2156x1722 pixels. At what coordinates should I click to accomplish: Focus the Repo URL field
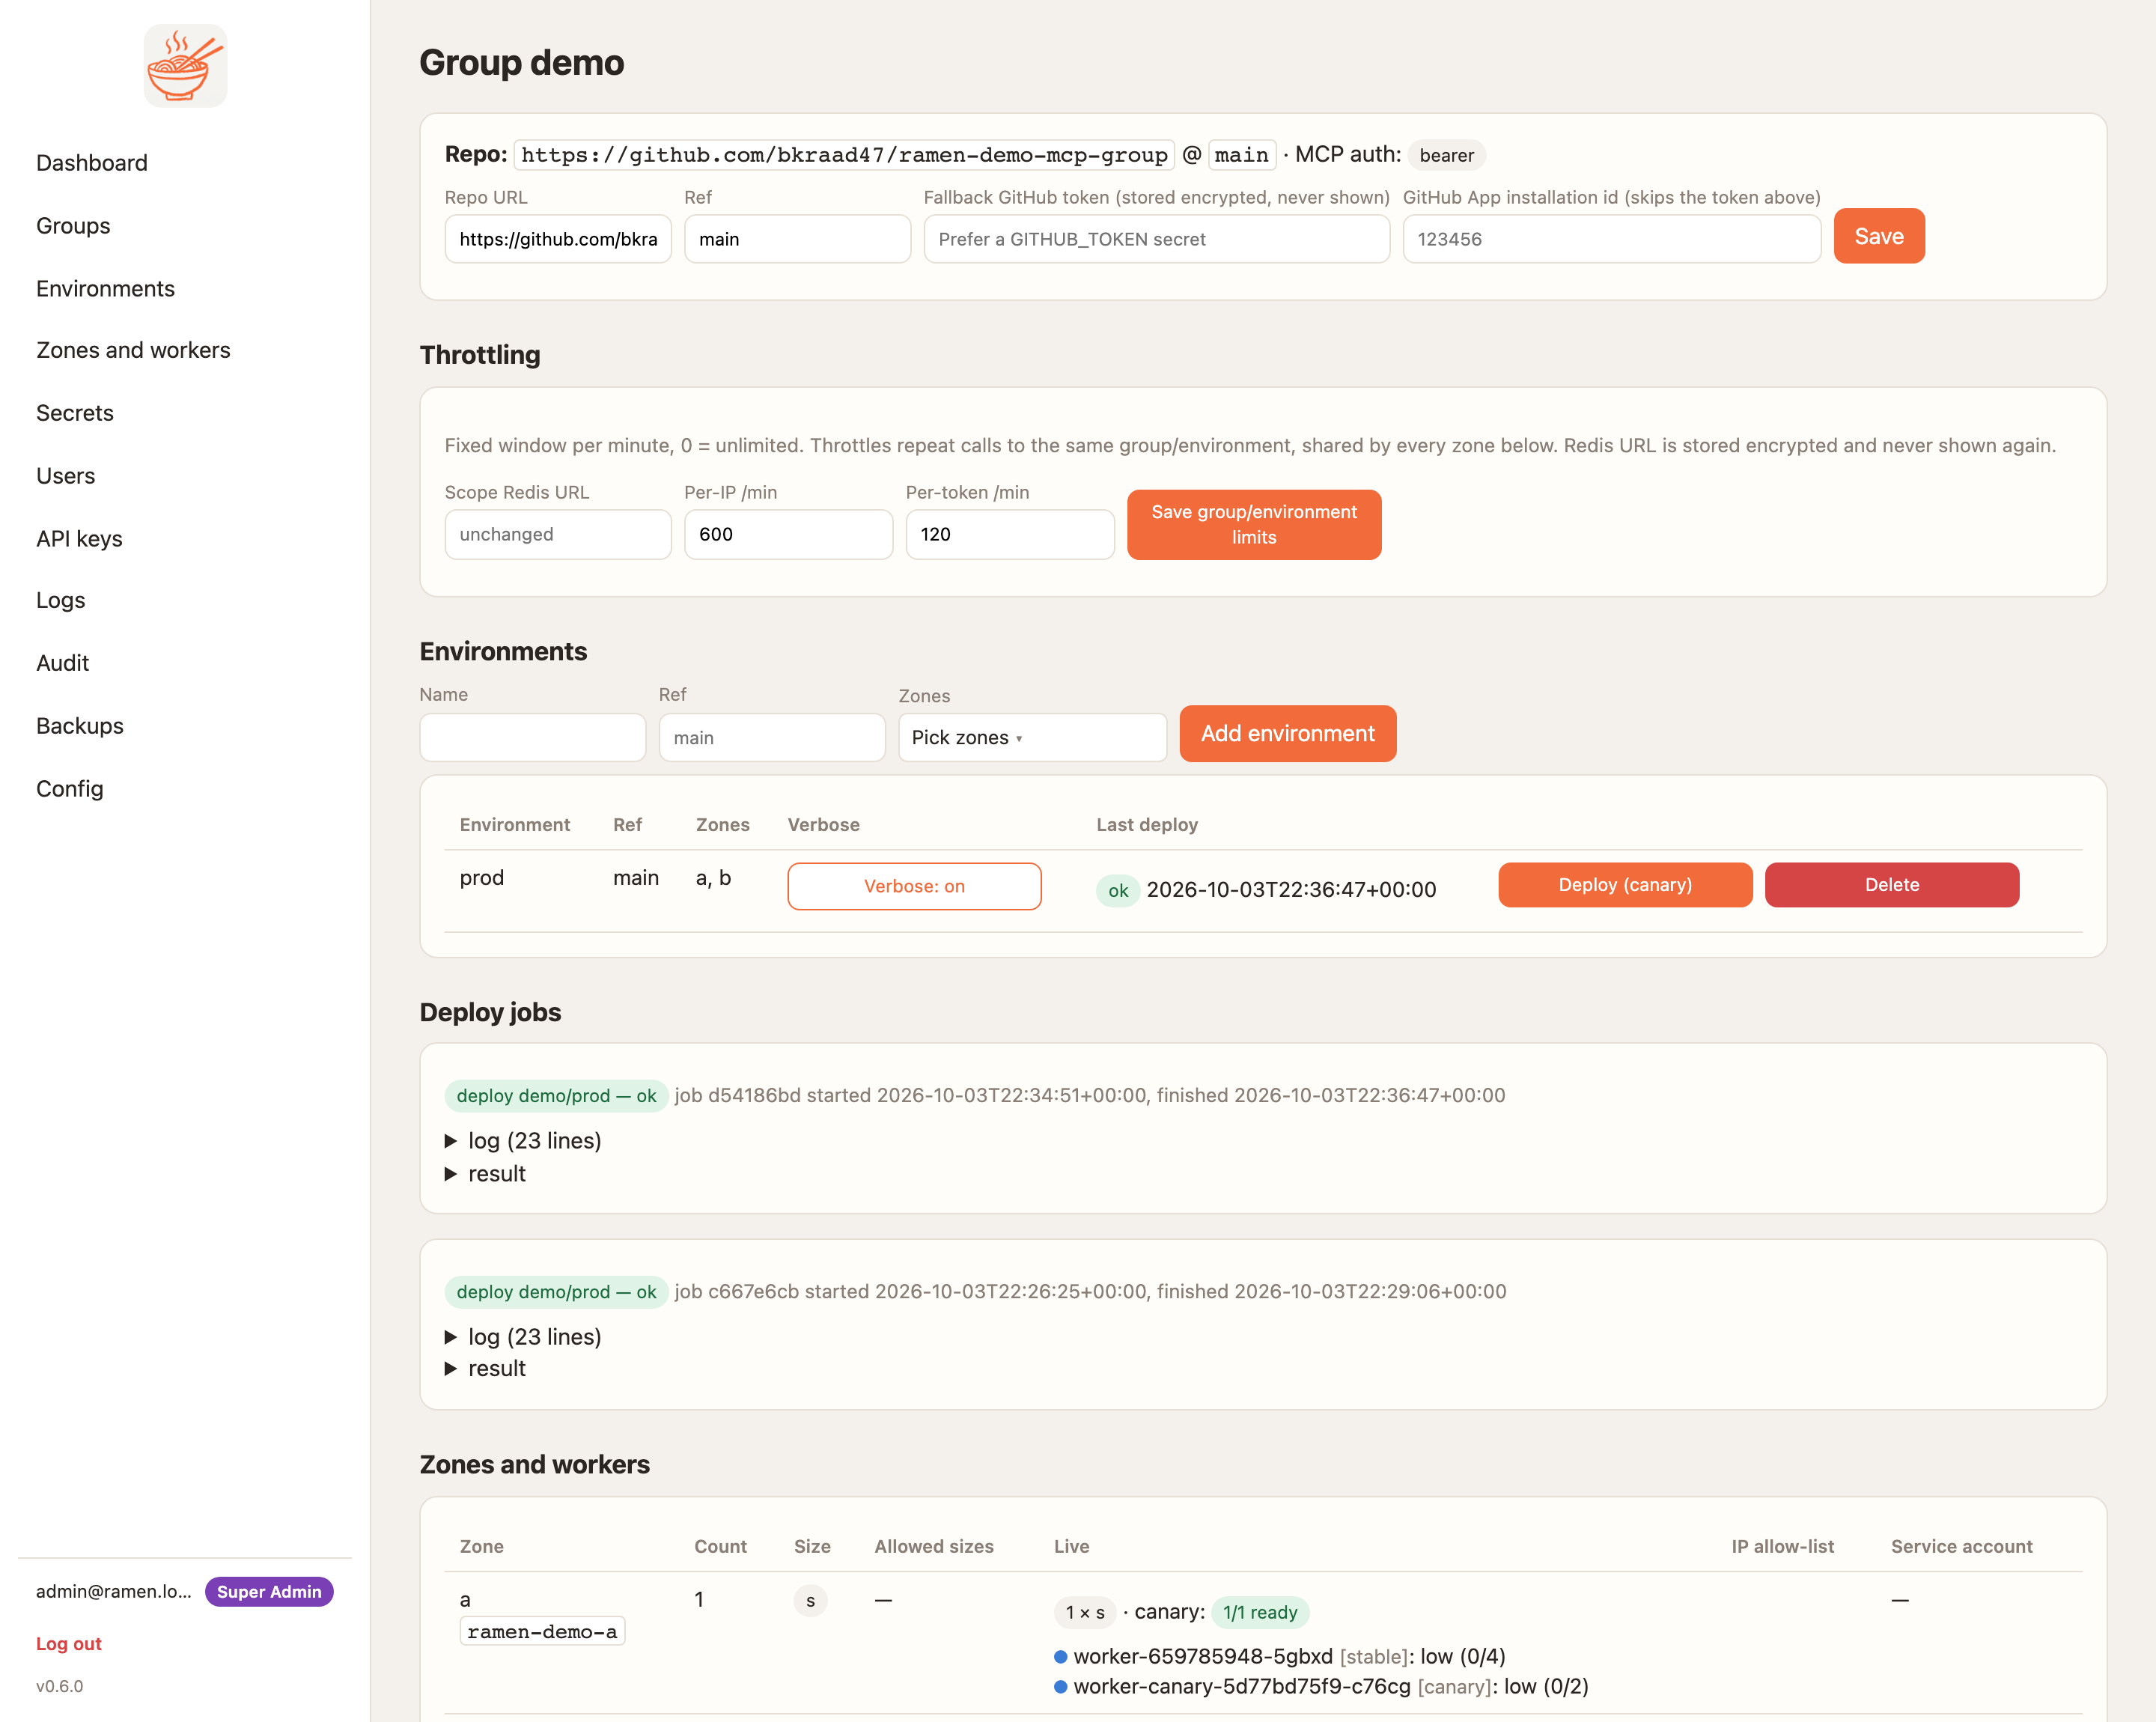coord(558,239)
